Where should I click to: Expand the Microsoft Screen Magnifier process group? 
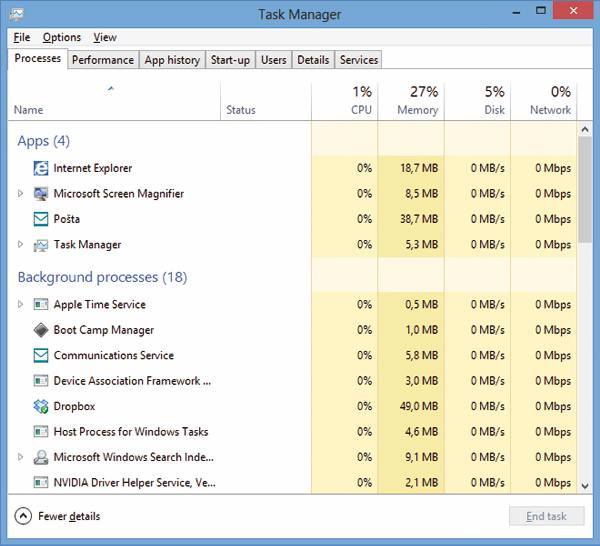tap(20, 194)
